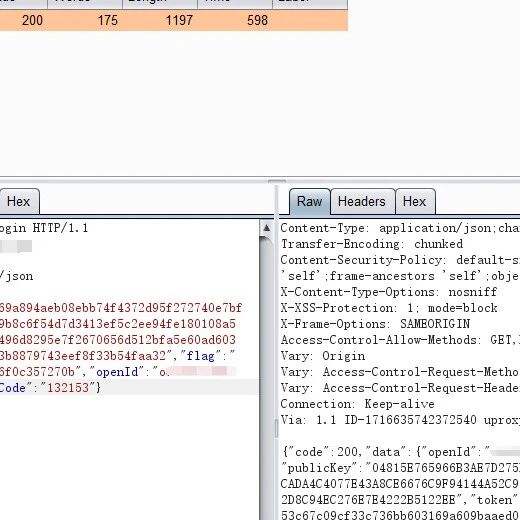Click the Vary: Access-Control-Request-Method line
520x520 pixels.
click(400, 372)
